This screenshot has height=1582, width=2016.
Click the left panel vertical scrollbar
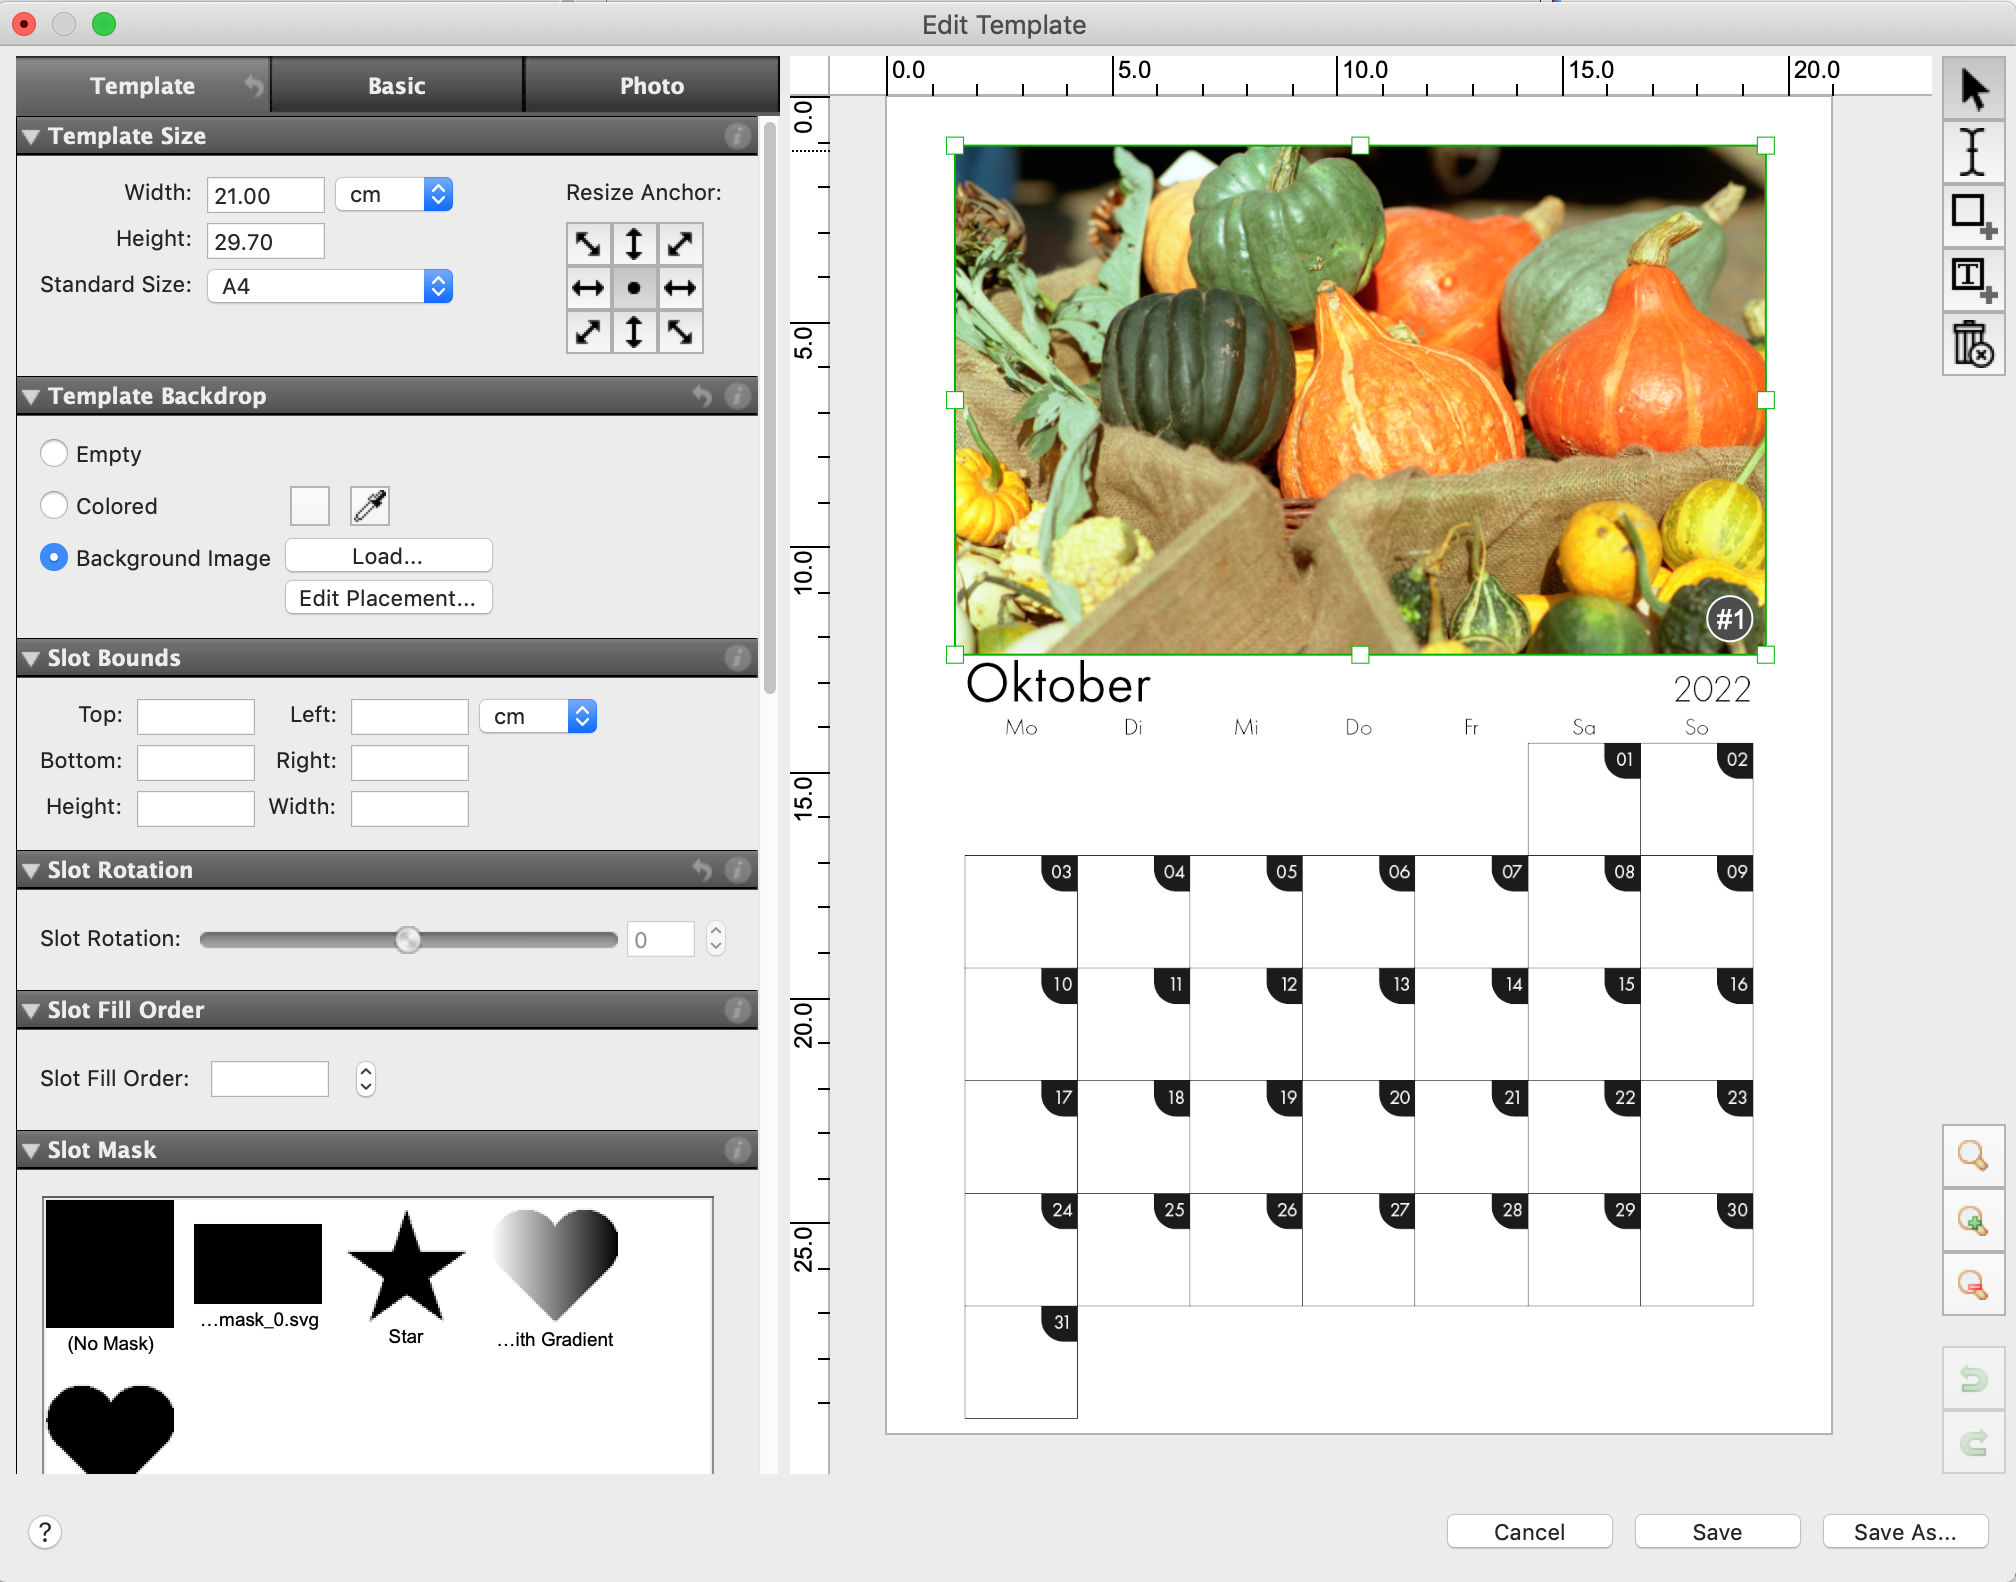pos(769,410)
